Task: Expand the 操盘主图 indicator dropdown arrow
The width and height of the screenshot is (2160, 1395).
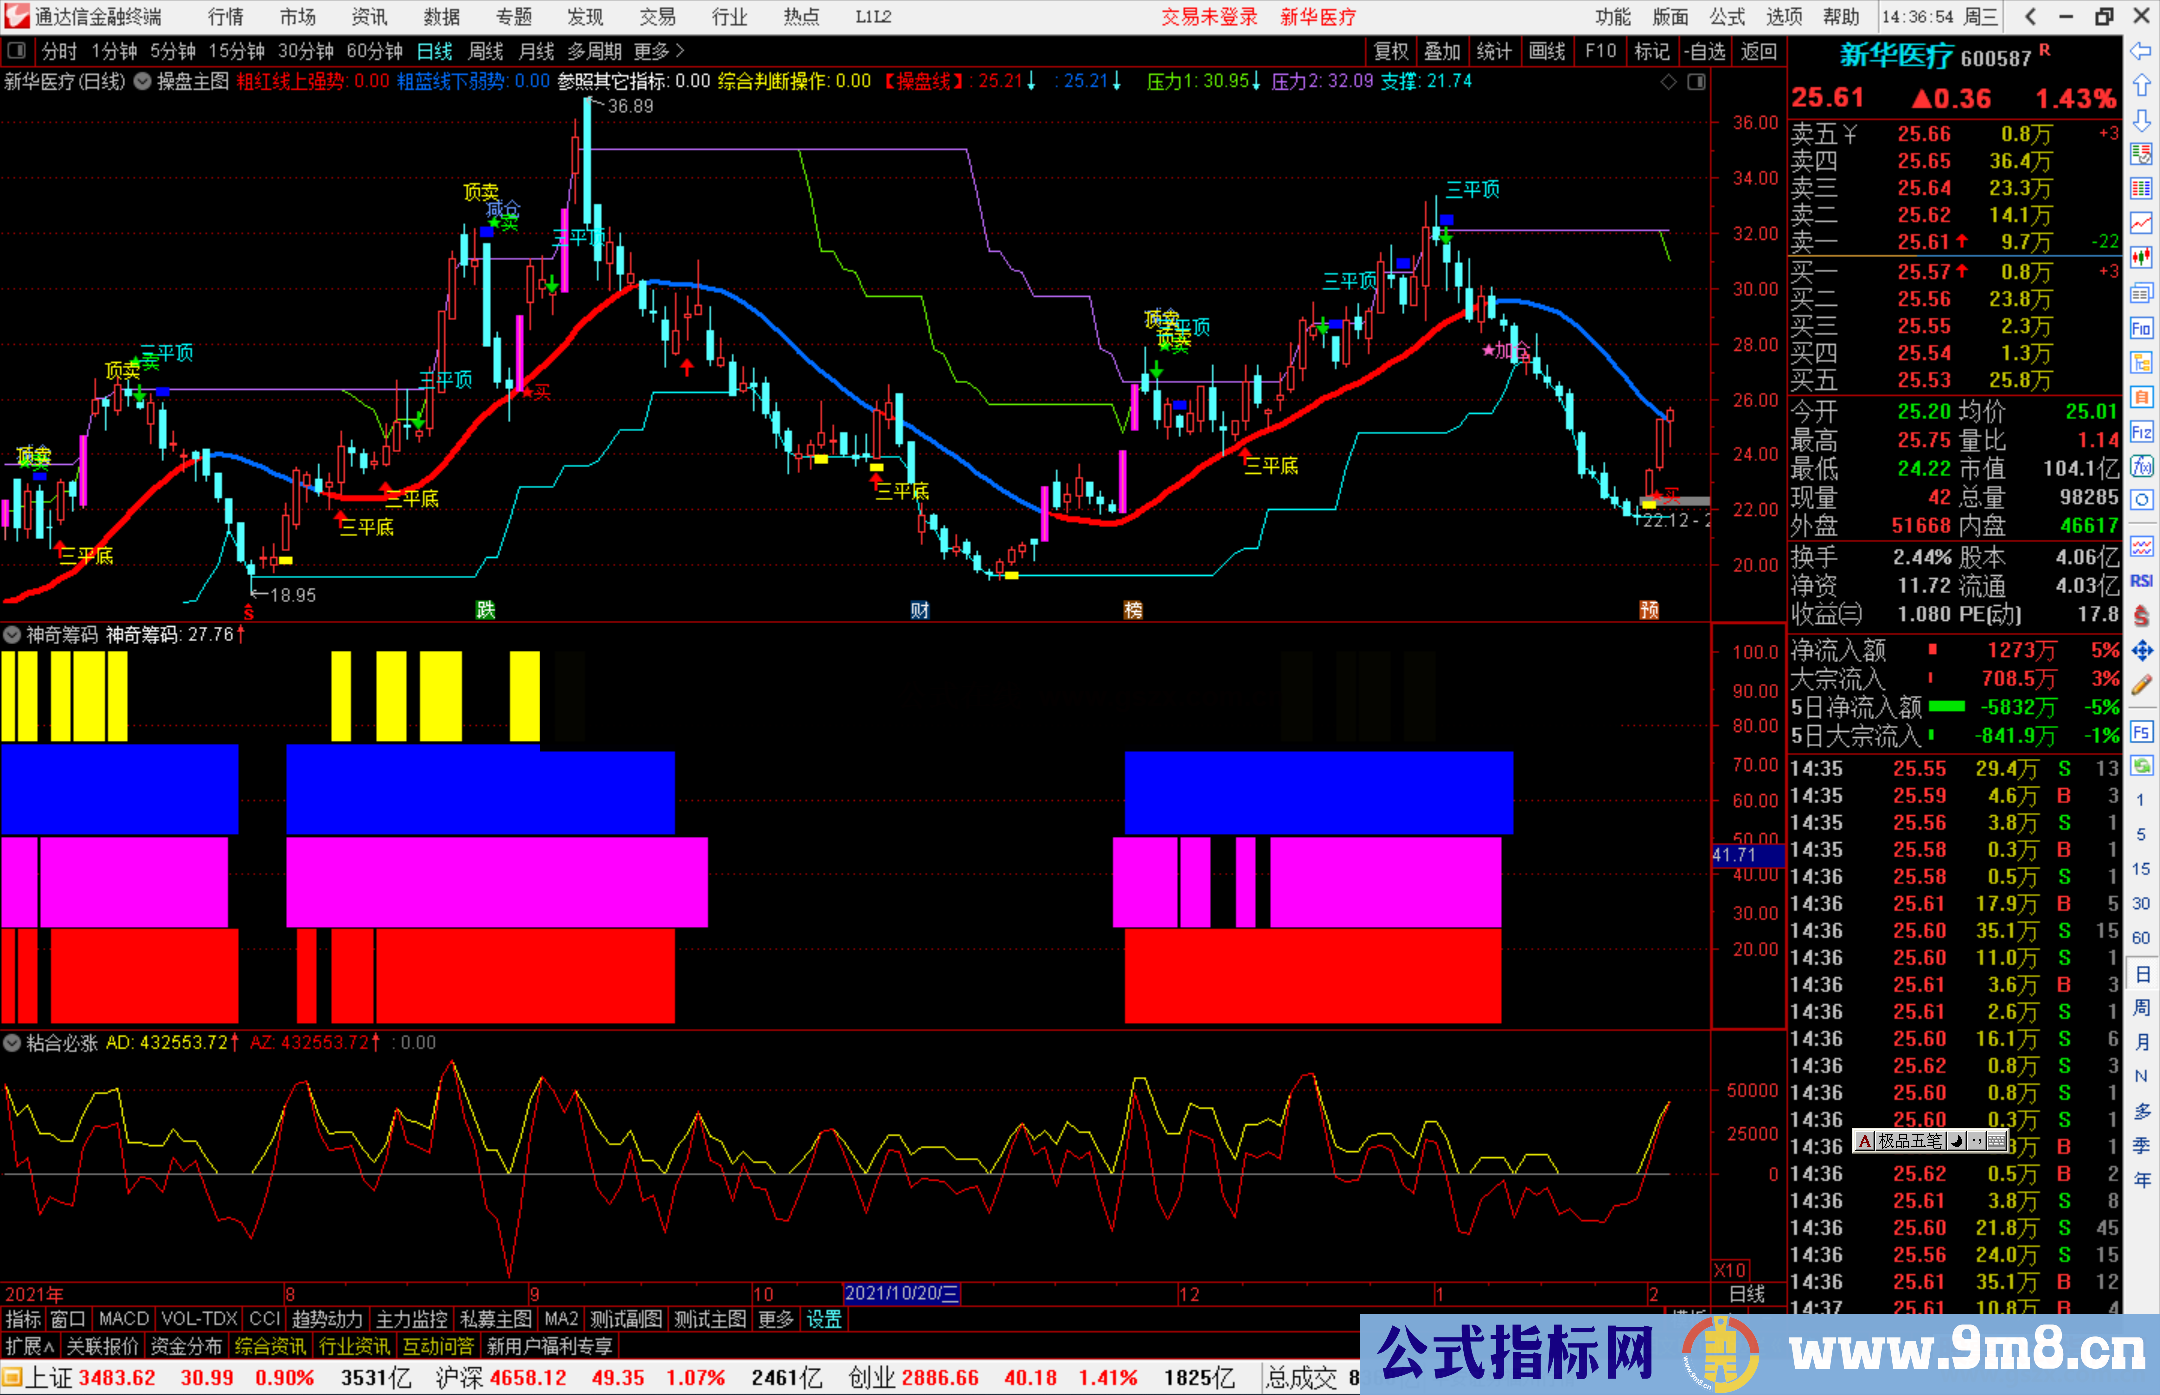Action: pos(143,82)
